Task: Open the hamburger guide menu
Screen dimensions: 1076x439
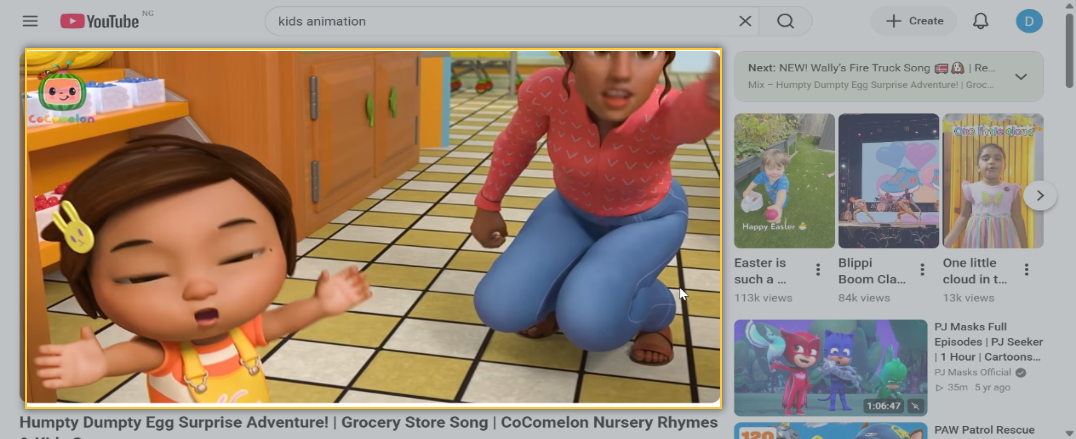Action: pos(30,21)
